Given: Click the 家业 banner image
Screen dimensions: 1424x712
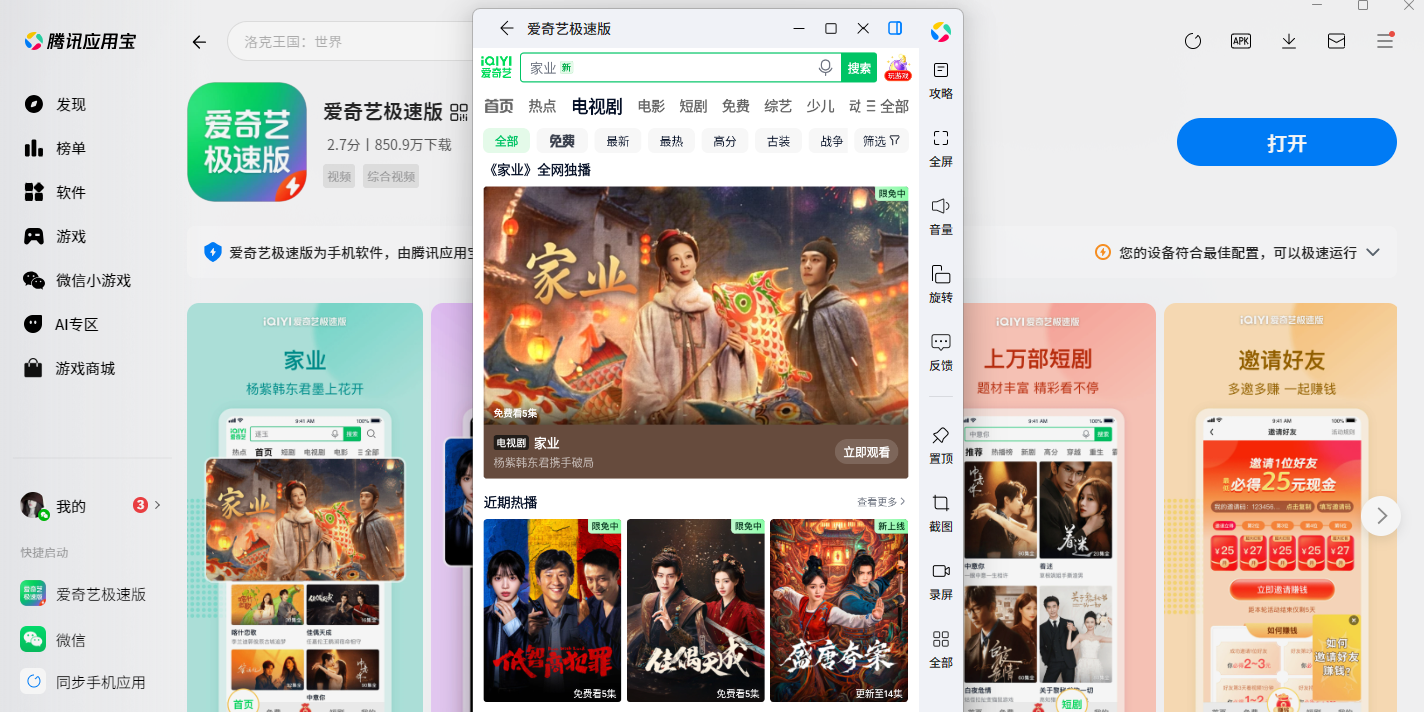Looking at the screenshot, I should 696,305.
